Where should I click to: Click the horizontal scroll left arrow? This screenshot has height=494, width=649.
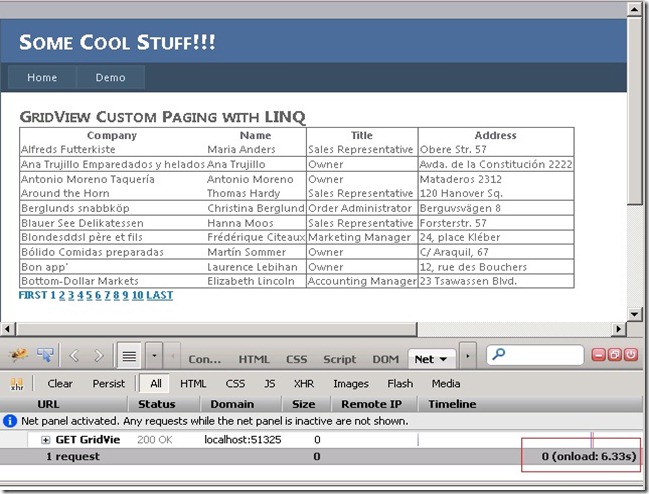7,329
